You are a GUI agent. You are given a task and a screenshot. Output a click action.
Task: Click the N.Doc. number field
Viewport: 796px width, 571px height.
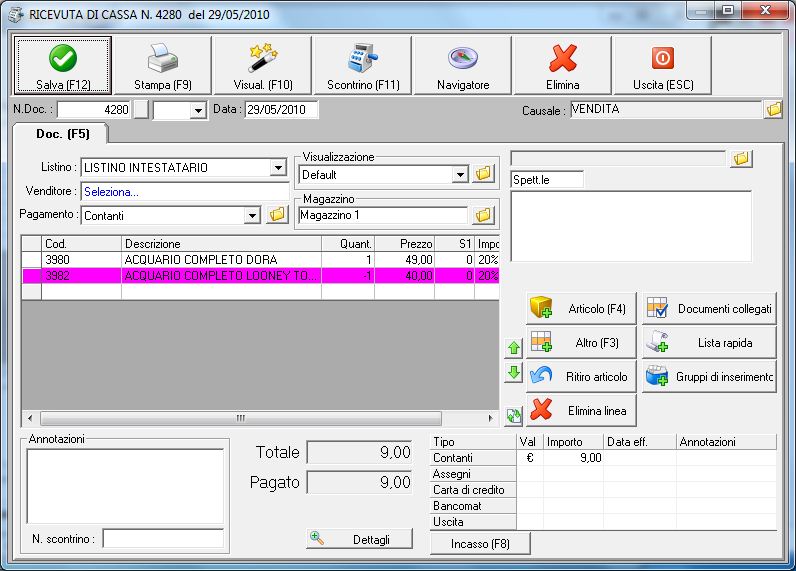click(x=94, y=110)
